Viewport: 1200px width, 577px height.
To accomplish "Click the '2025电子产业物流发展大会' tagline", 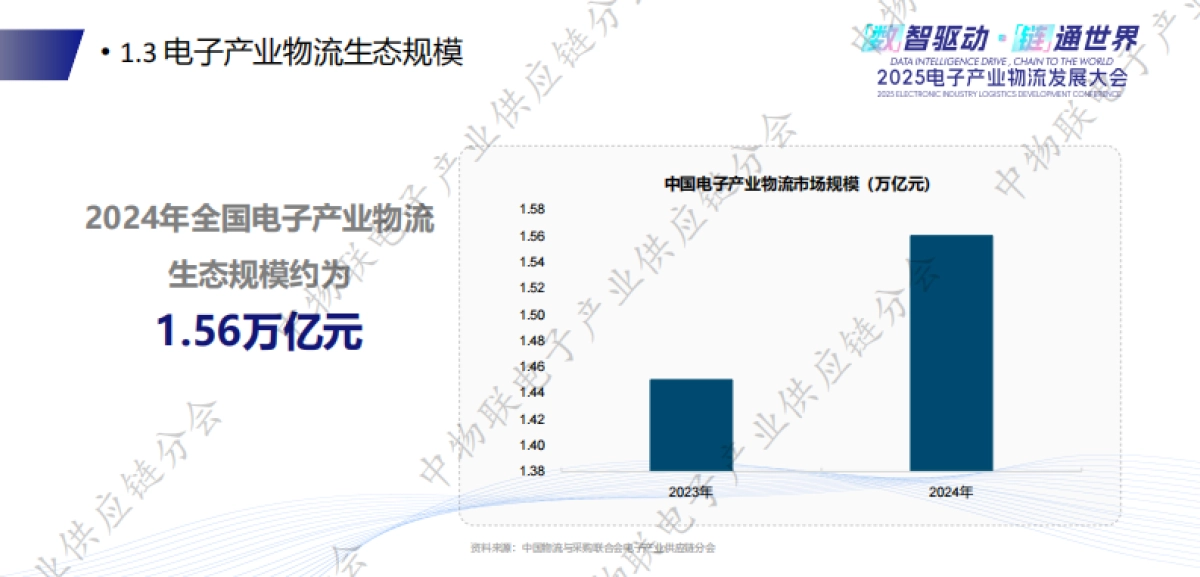I will [1002, 78].
